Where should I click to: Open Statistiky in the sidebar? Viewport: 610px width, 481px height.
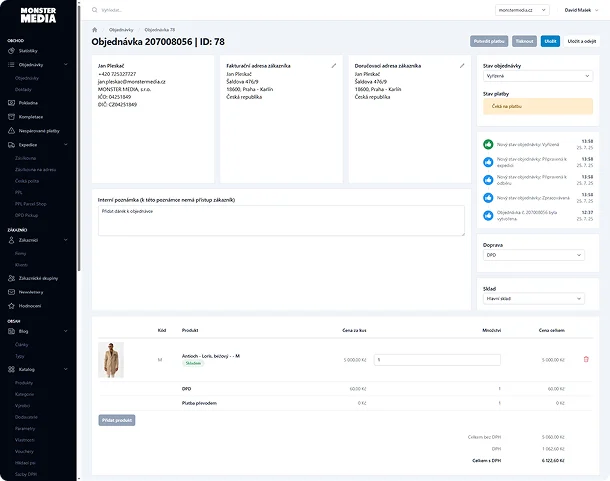[27, 50]
